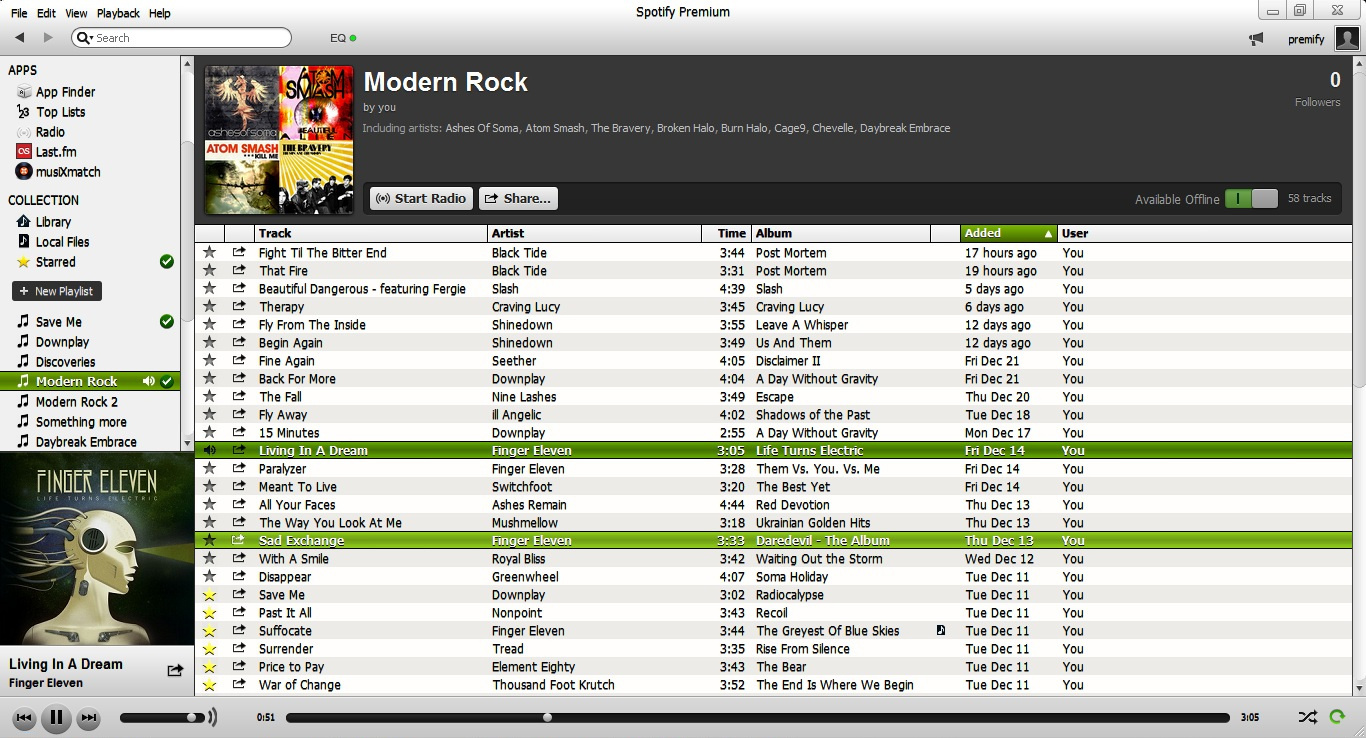Sort by the Artist column header
Viewport: 1366px width, 738px height.
(x=595, y=233)
